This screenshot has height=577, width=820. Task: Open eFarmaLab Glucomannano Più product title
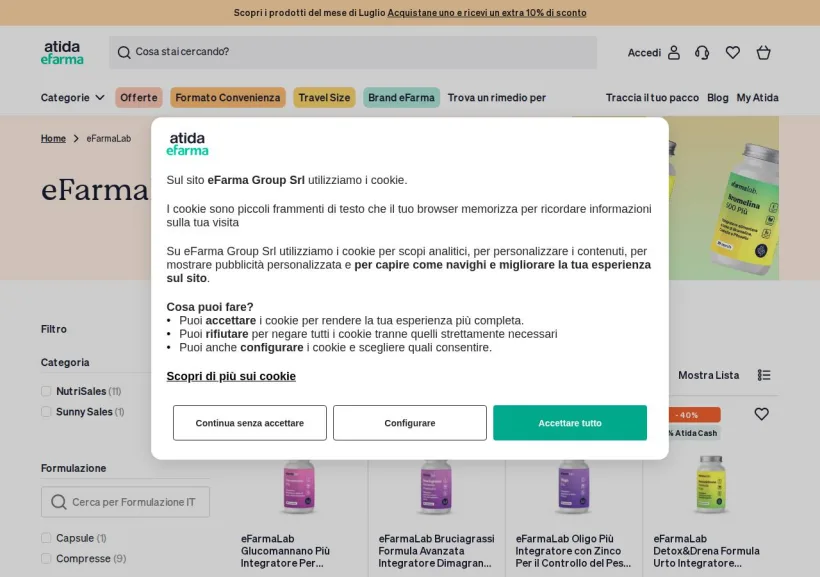click(286, 551)
